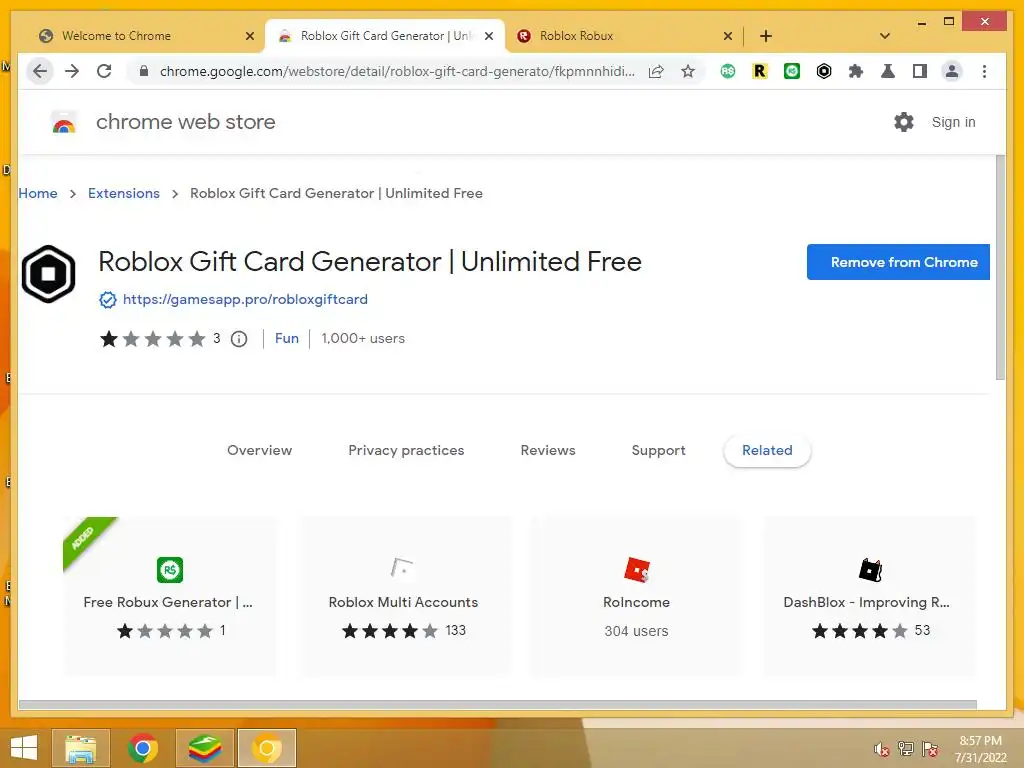Close the Roblox Gift Card Generator tab
1024x768 pixels.
[x=488, y=36]
